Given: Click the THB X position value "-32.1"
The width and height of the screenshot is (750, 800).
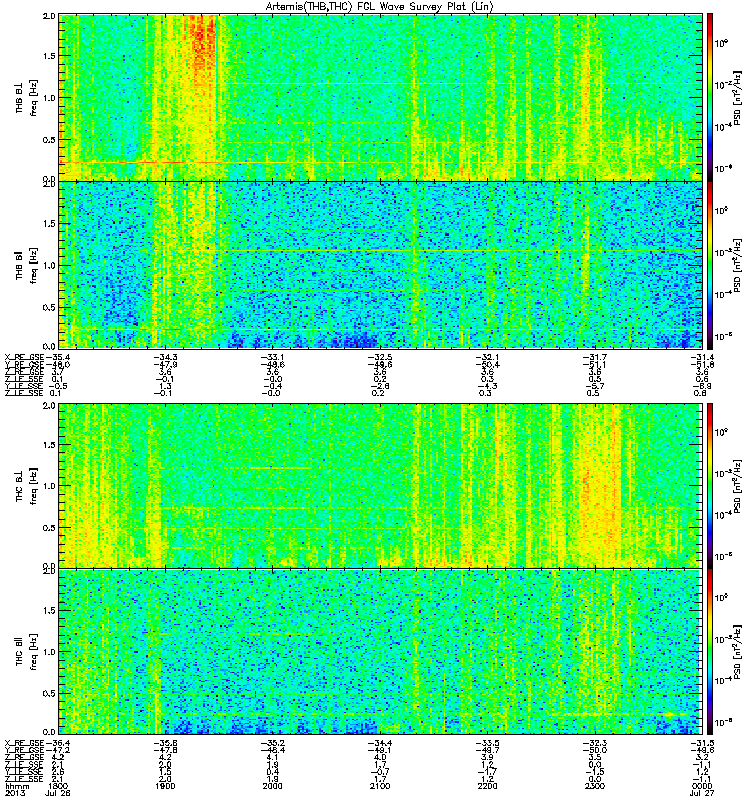Looking at the screenshot, I should (x=488, y=357).
